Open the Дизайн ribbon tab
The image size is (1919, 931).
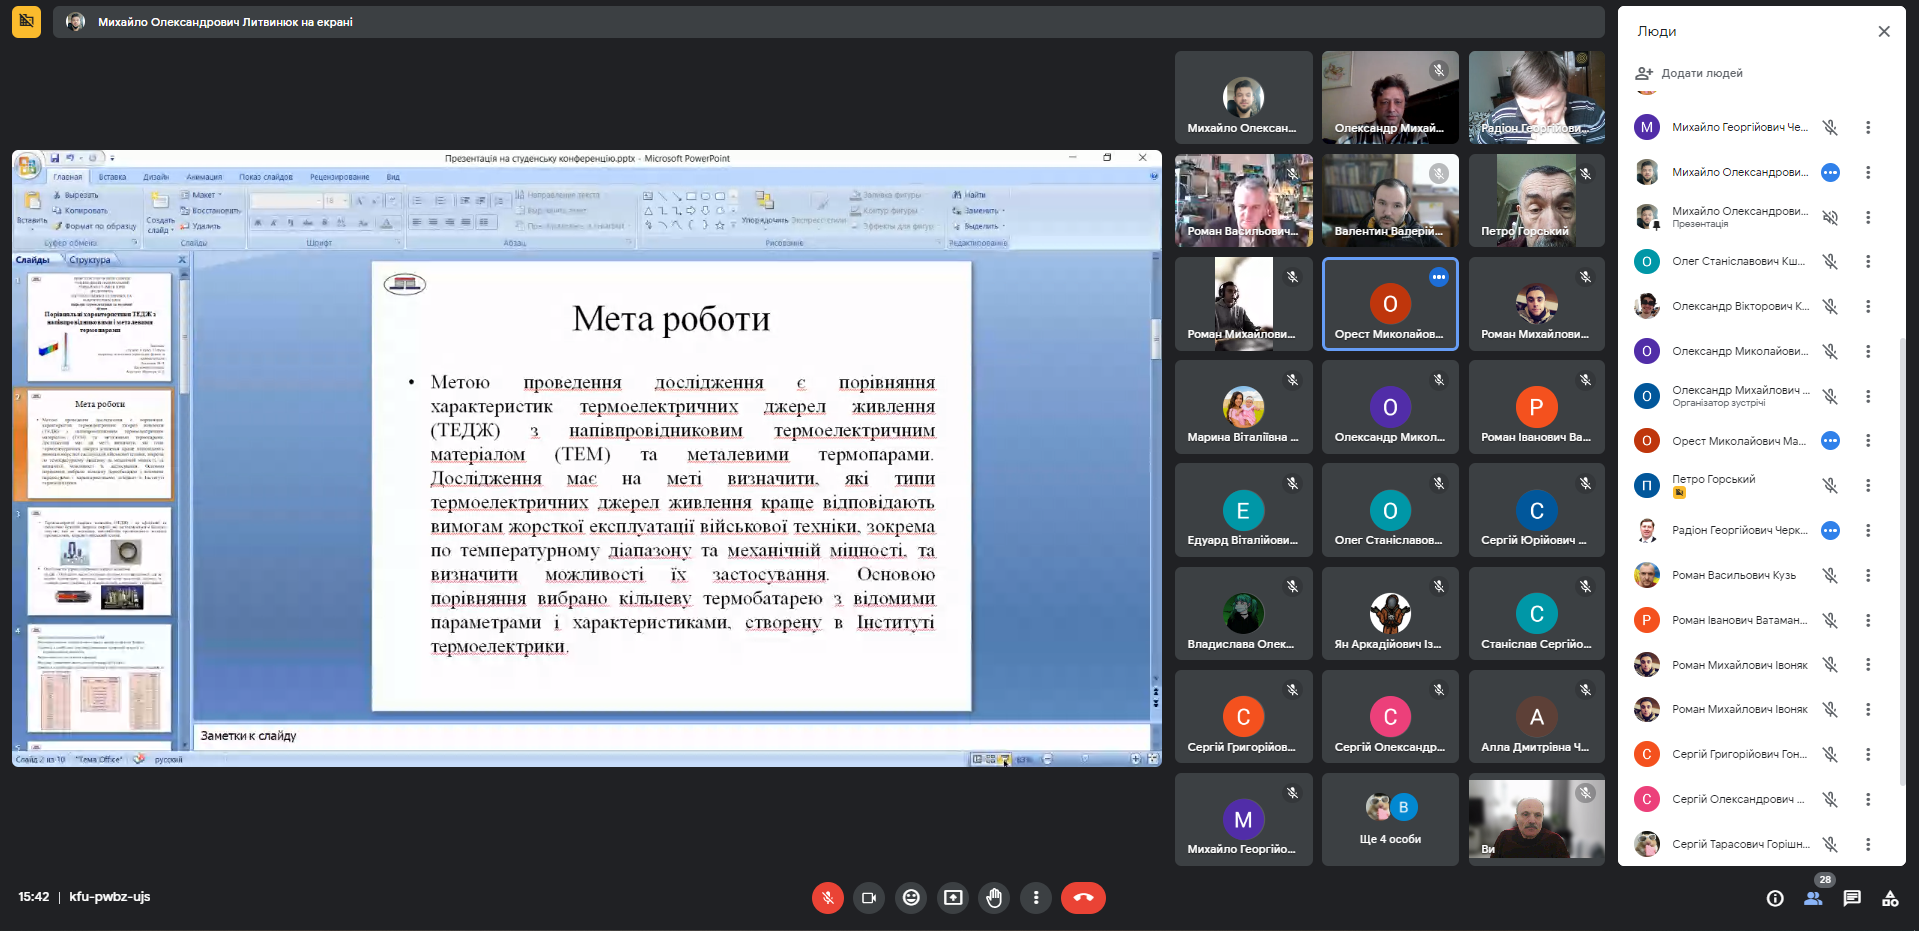pos(156,177)
